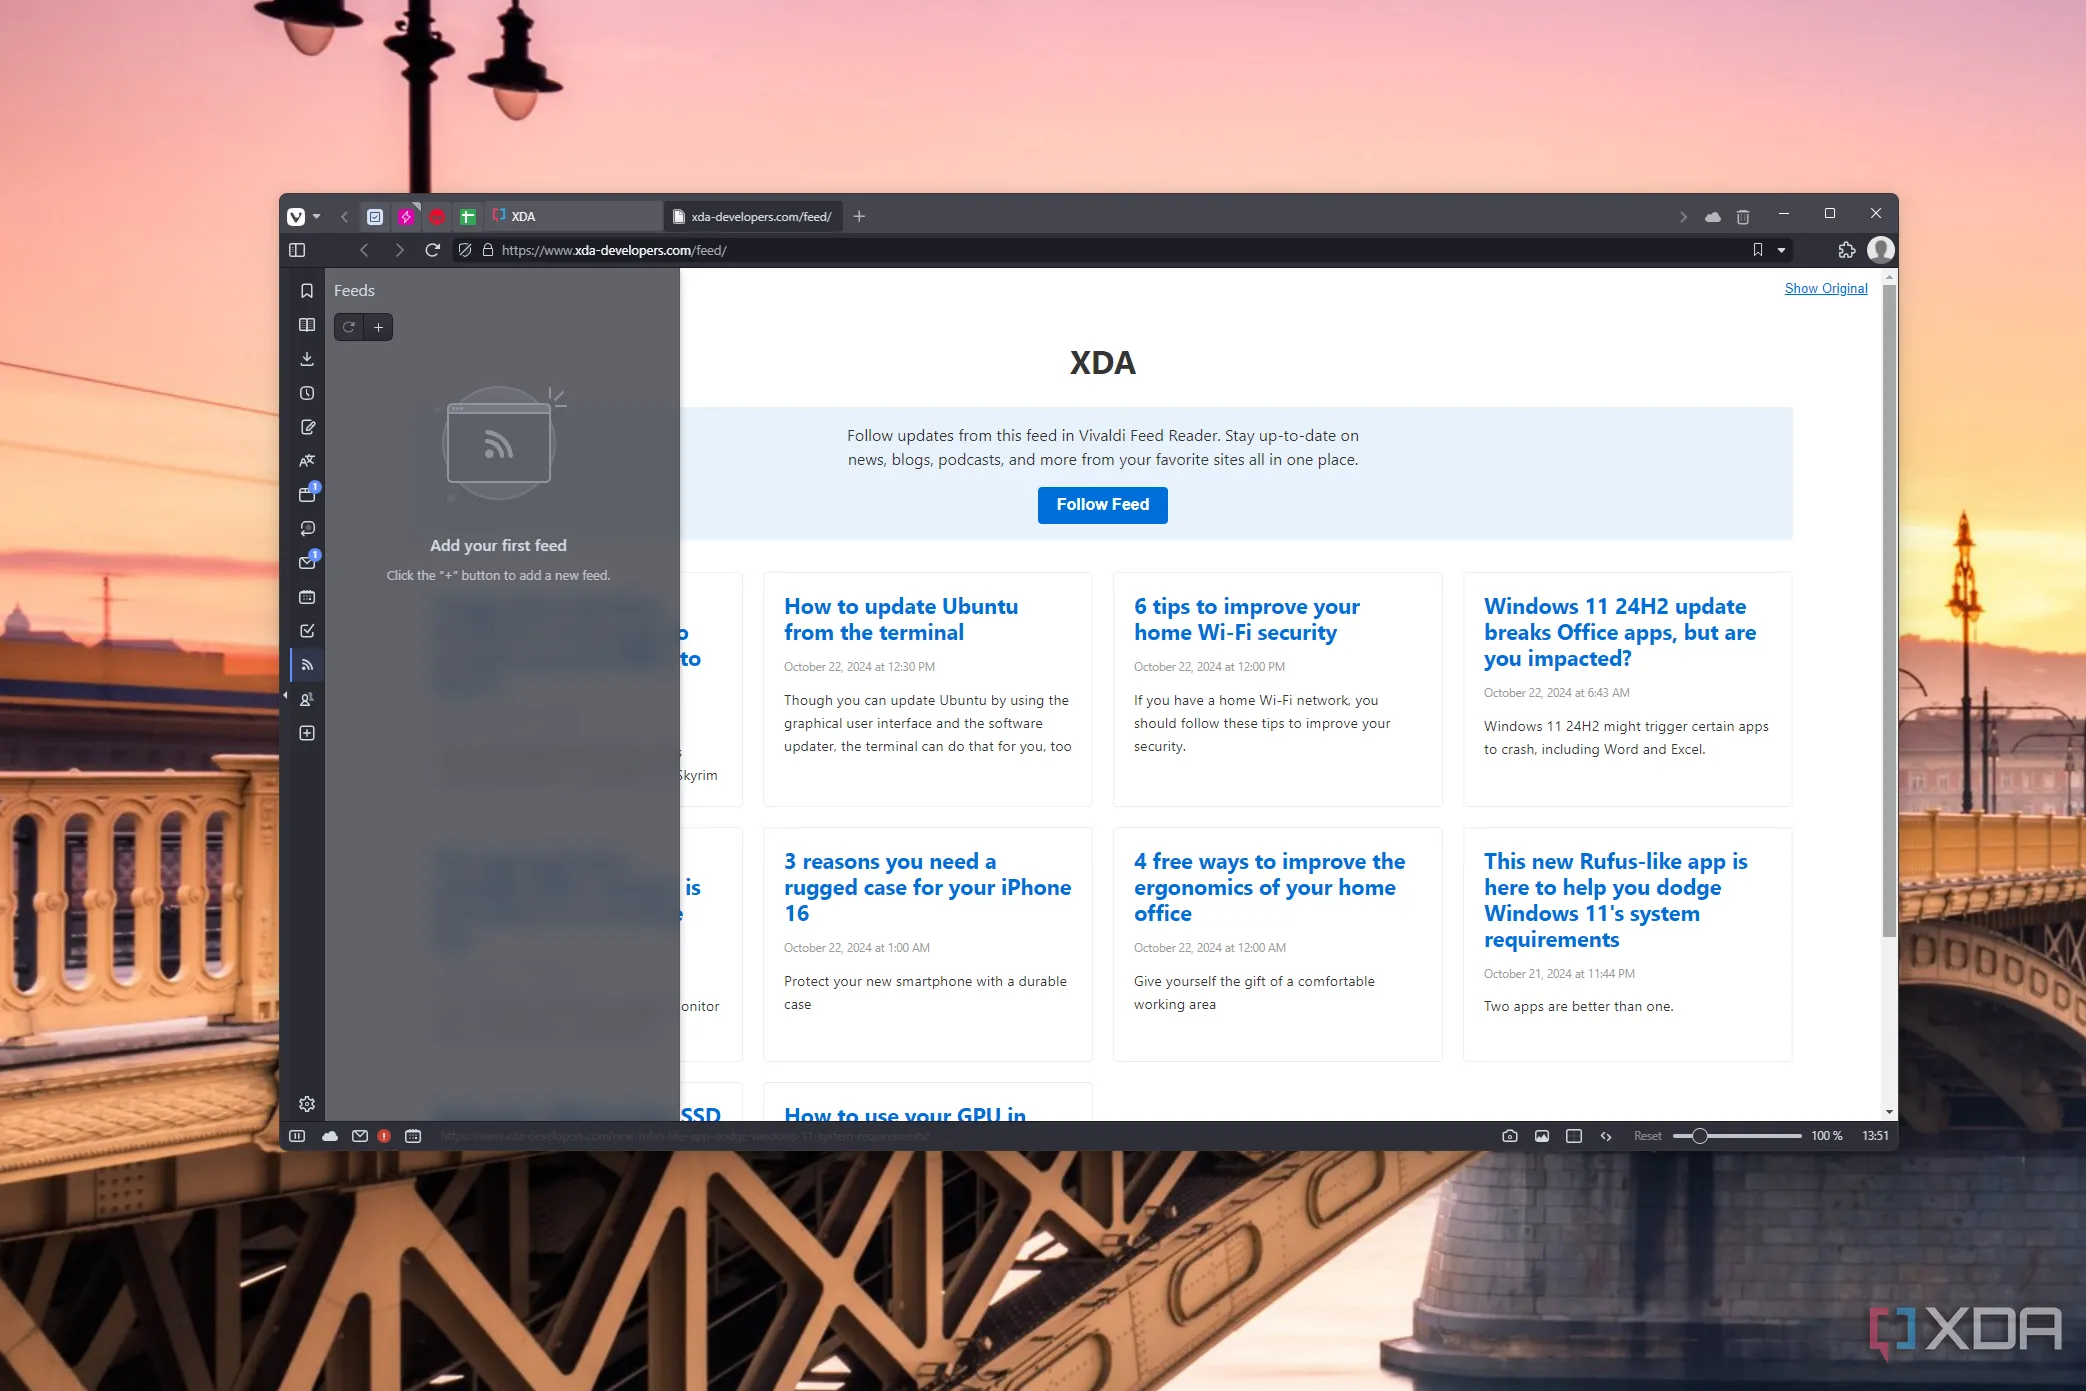The height and width of the screenshot is (1391, 2086).
Task: Click Reset zoom button
Action: point(1647,1136)
